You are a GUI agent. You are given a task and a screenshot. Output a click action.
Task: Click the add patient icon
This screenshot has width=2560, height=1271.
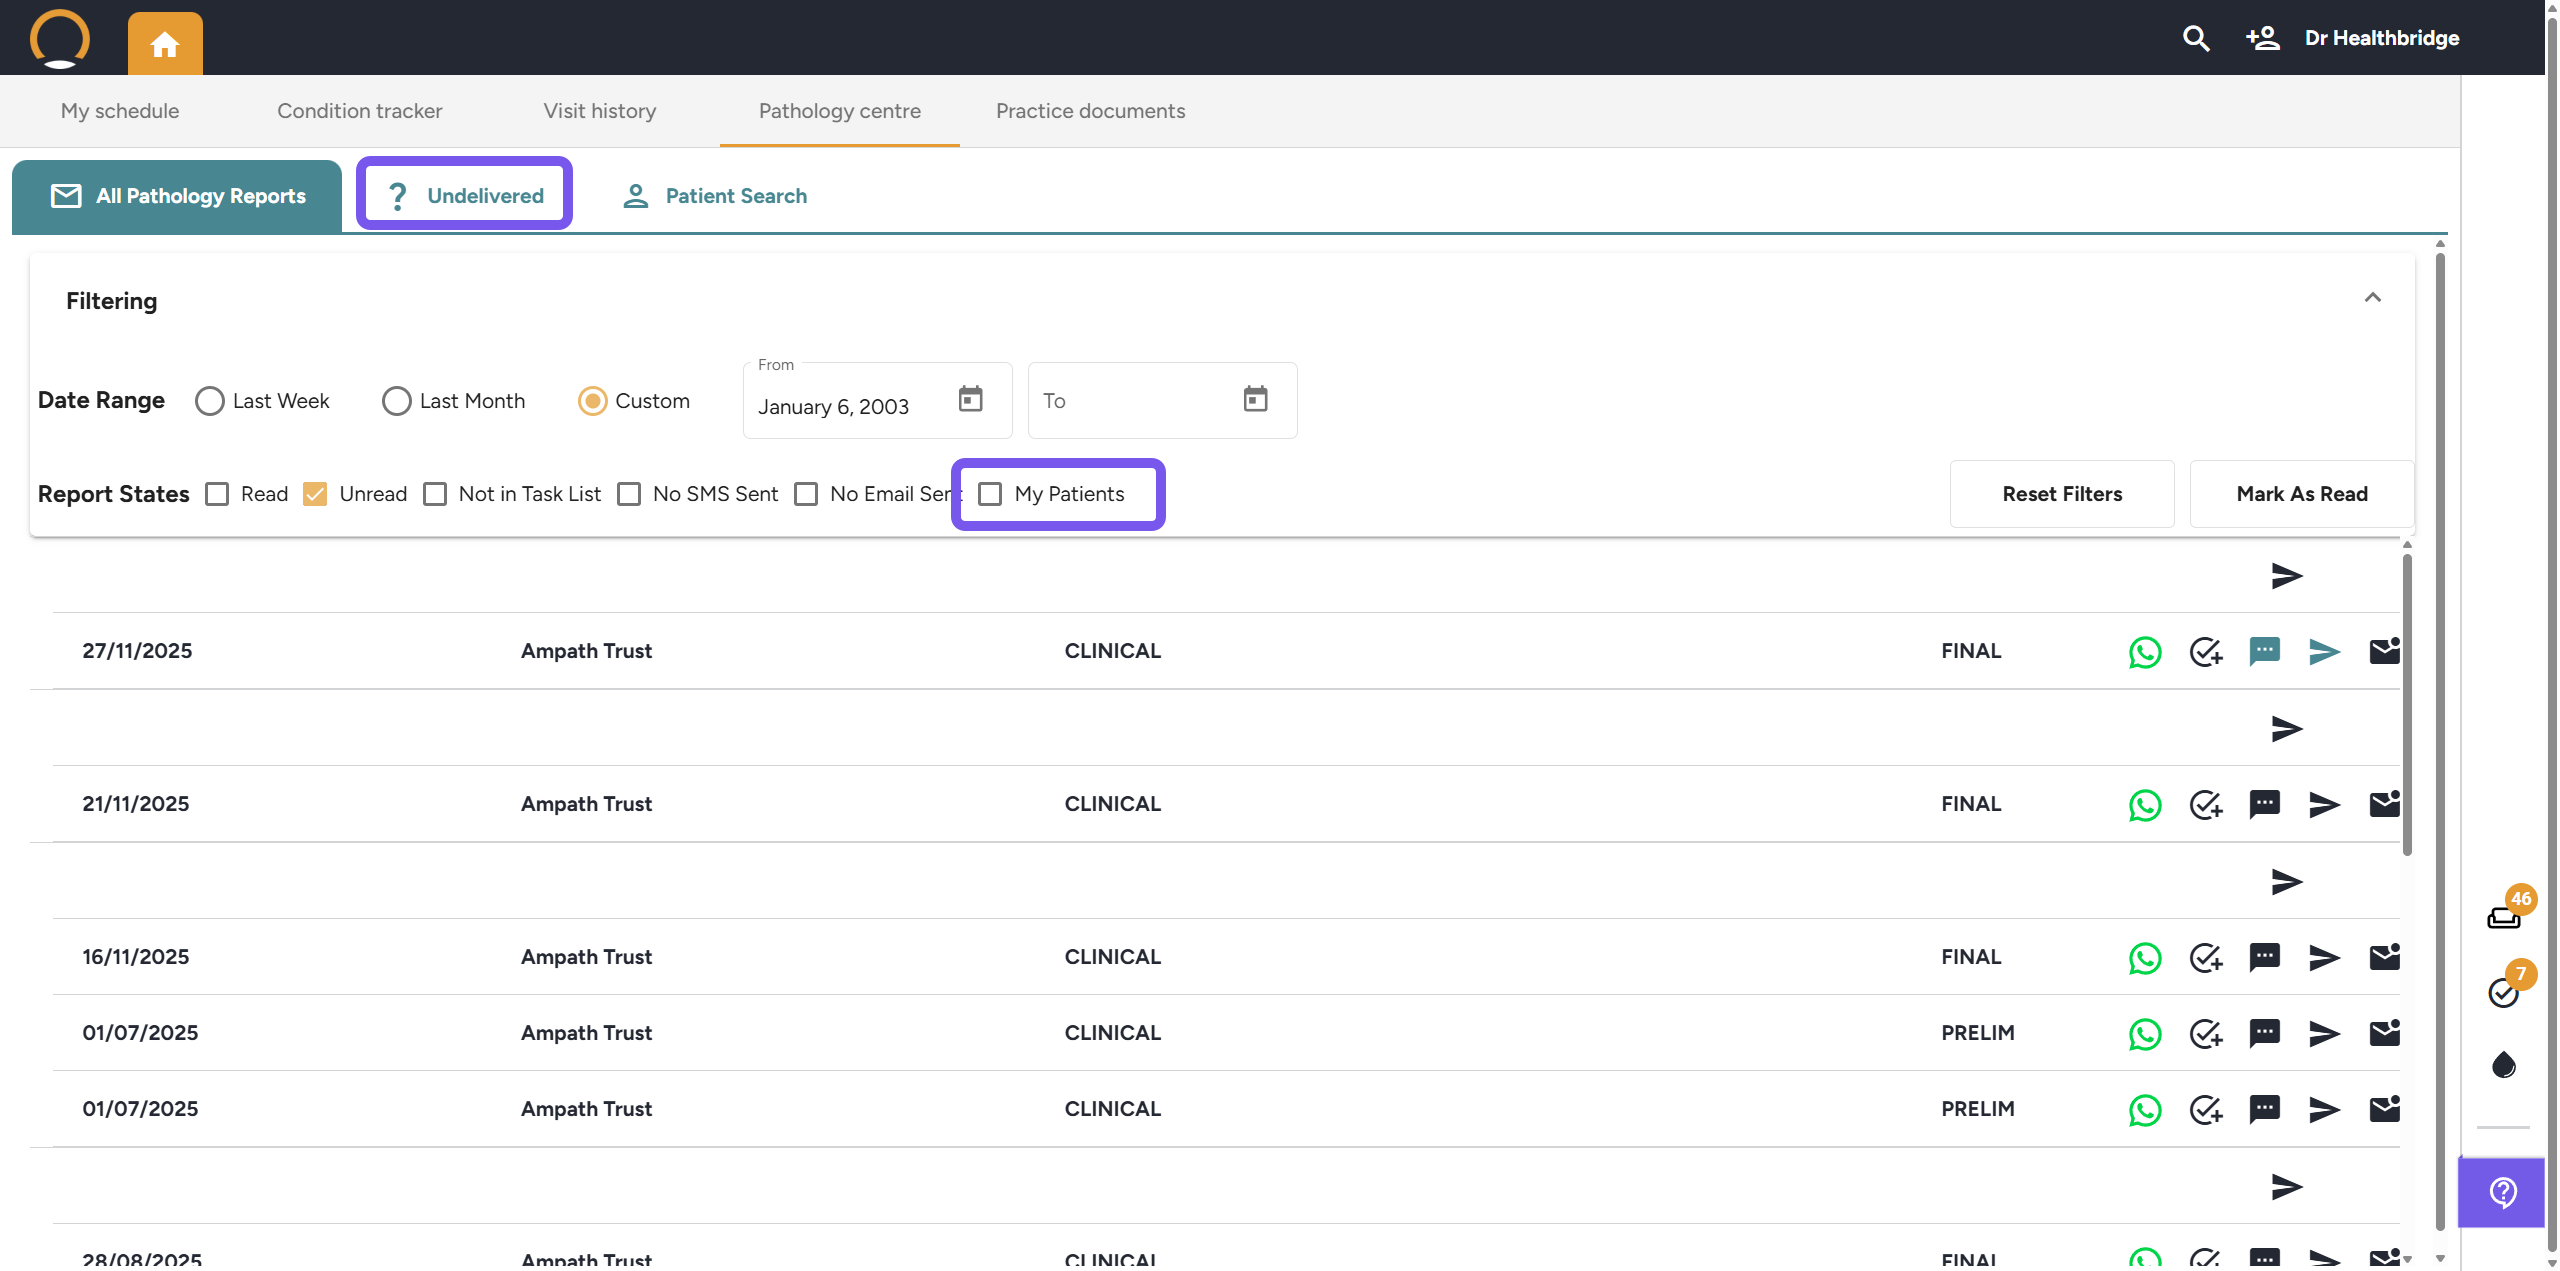[x=2262, y=38]
